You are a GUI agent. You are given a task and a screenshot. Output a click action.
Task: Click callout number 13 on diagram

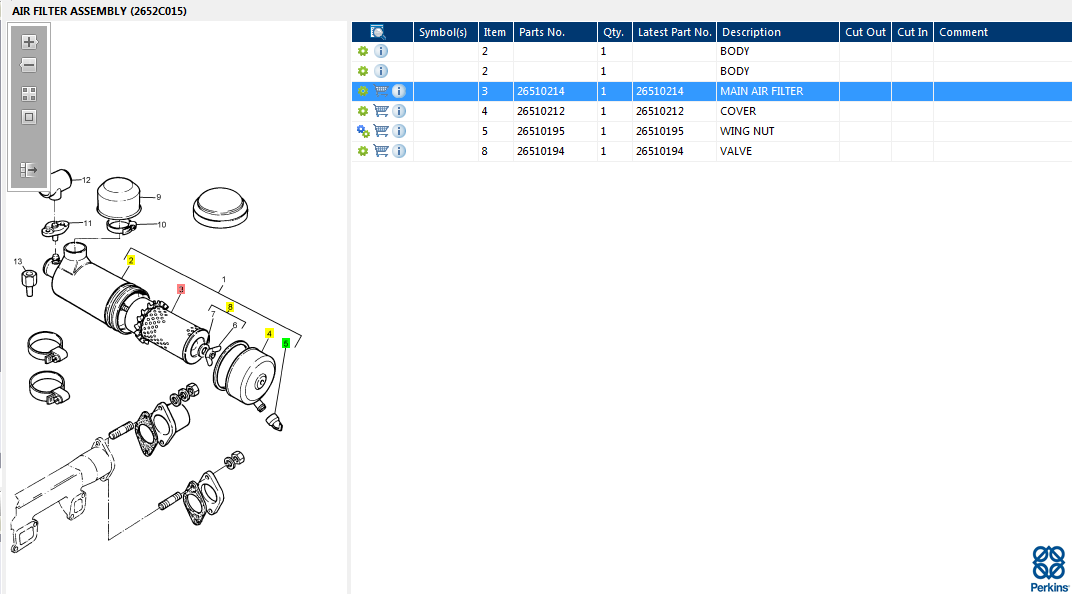coord(18,261)
